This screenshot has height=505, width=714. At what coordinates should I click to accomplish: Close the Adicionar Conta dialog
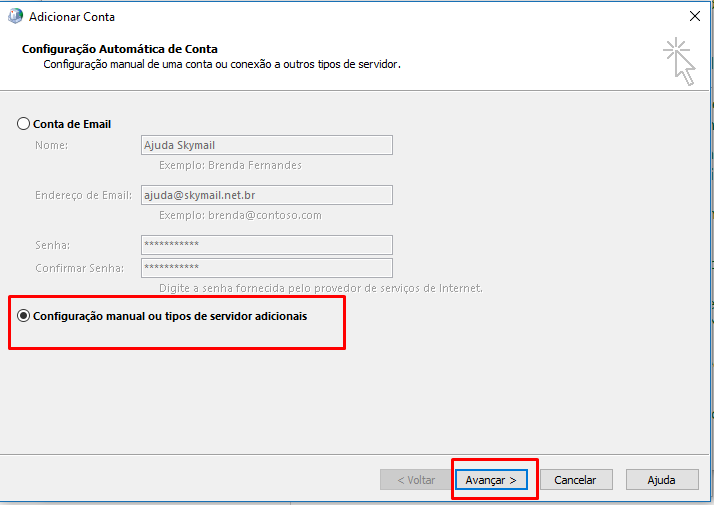[694, 16]
